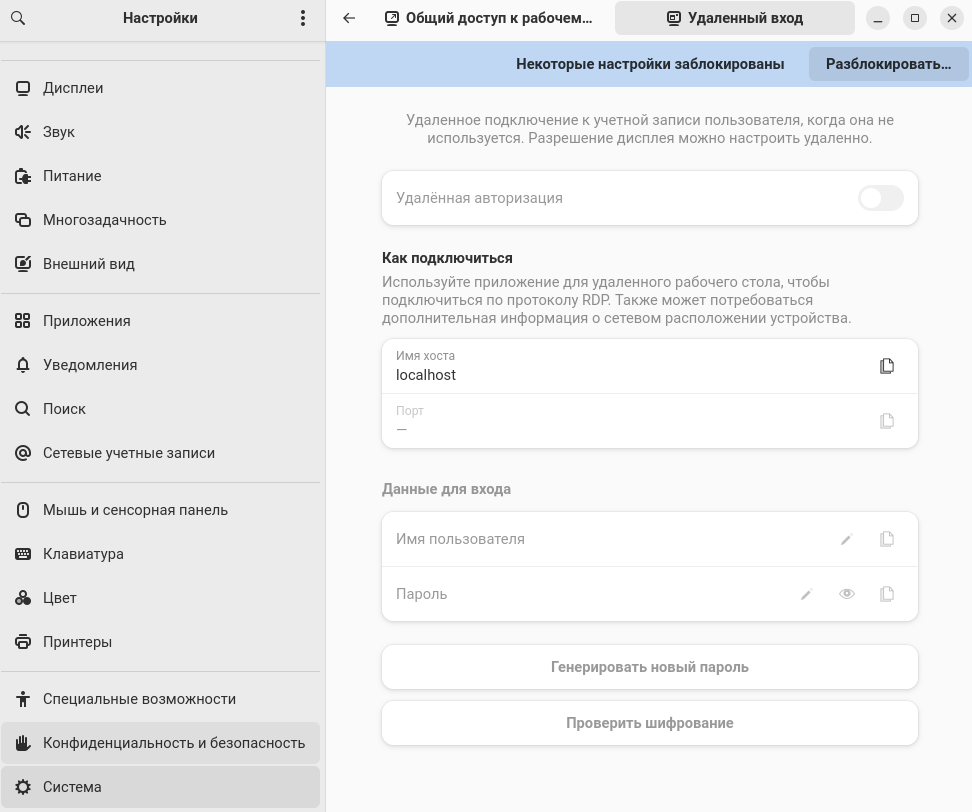This screenshot has height=812, width=972.
Task: Enable the Удалённая авторизация switch
Action: (x=880, y=198)
